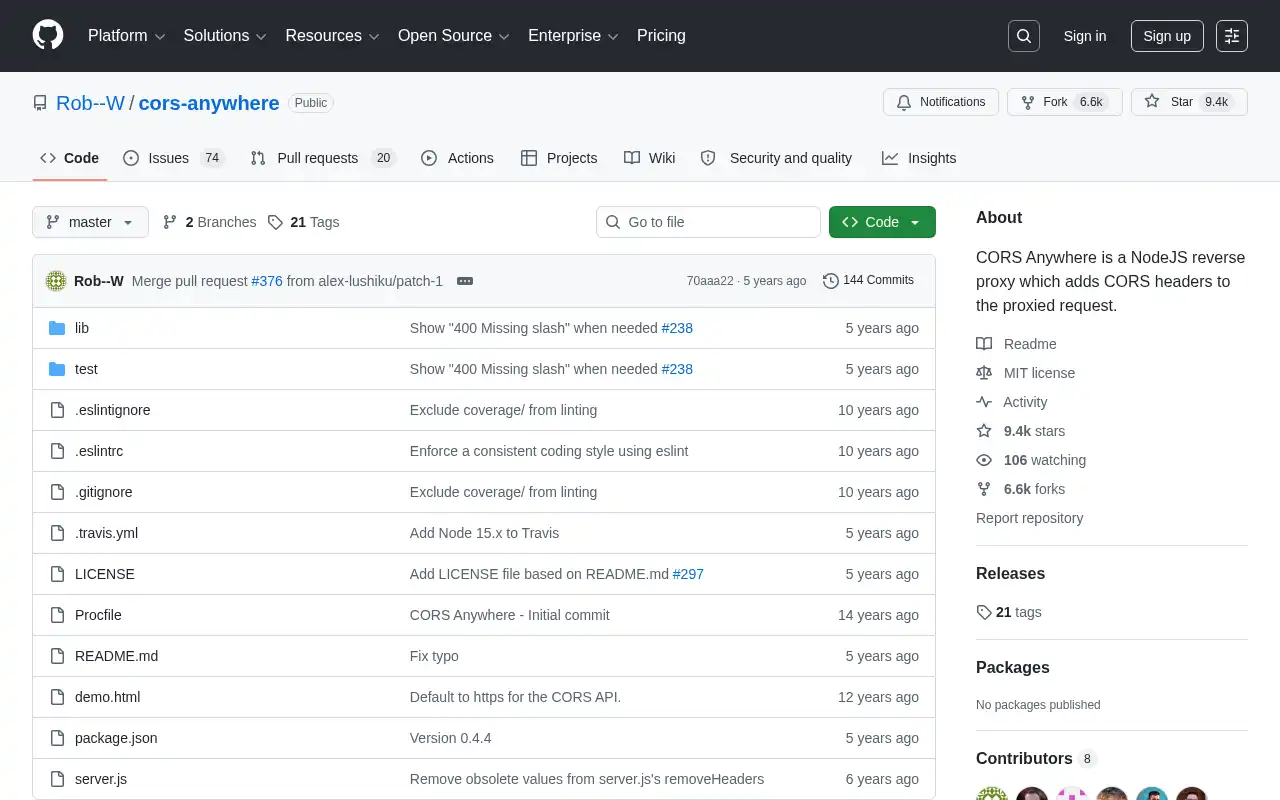The image size is (1280, 800).
Task: Click the Report repository link
Action: pos(1029,518)
